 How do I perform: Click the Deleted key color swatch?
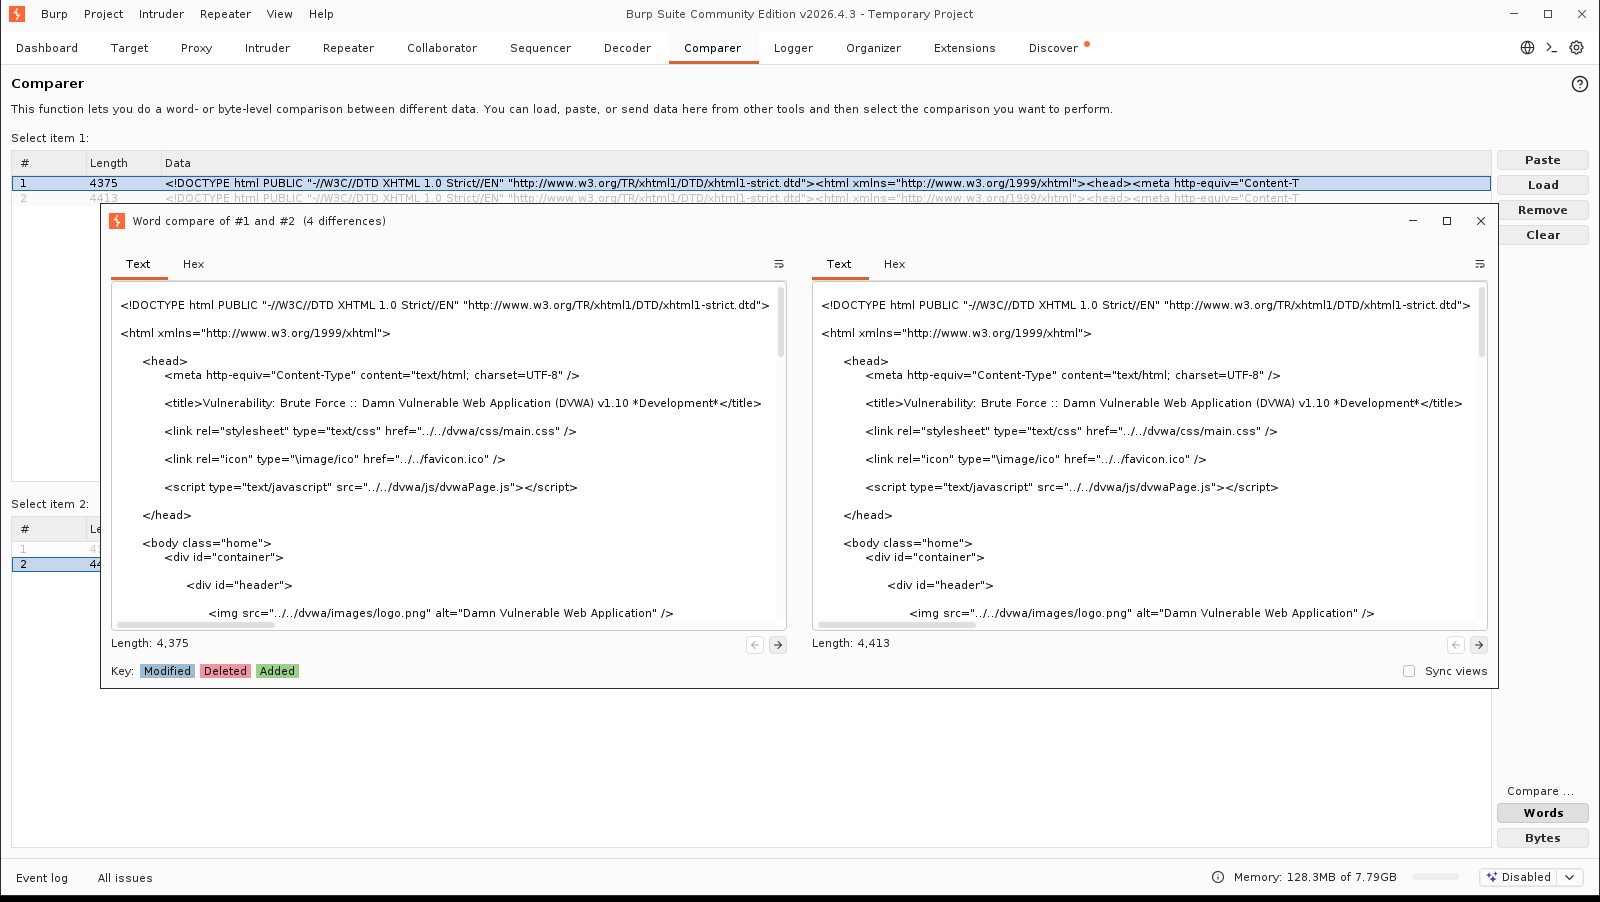[225, 671]
